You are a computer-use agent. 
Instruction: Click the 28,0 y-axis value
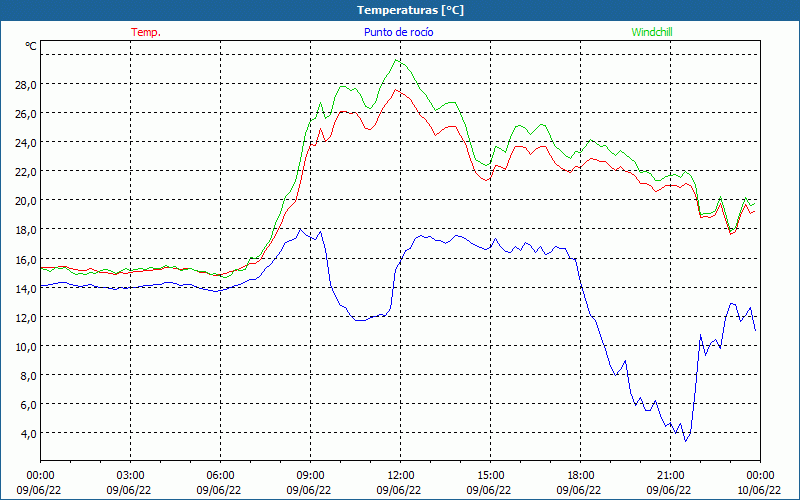[26, 84]
